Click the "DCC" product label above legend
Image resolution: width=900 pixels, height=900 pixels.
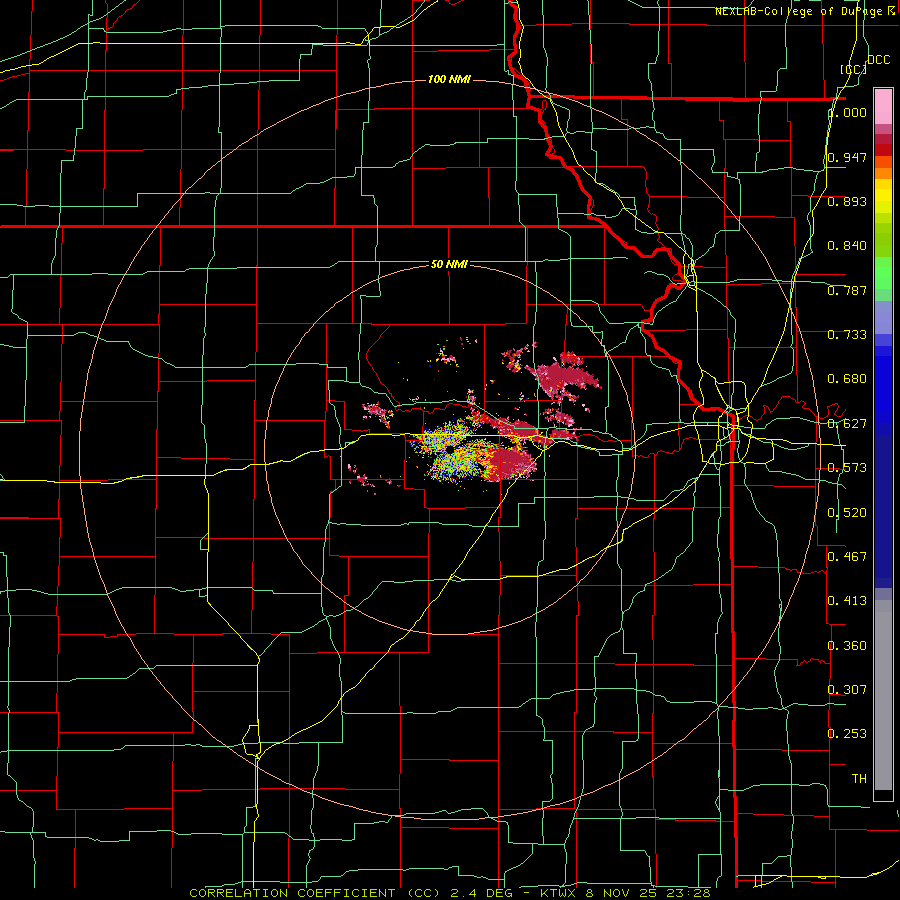pyautogui.click(x=878, y=59)
